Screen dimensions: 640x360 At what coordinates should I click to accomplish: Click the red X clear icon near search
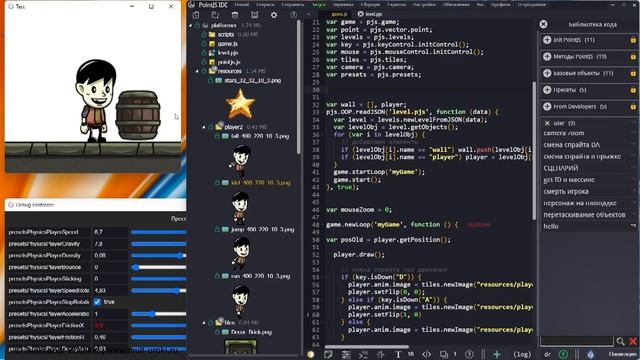pos(633,341)
